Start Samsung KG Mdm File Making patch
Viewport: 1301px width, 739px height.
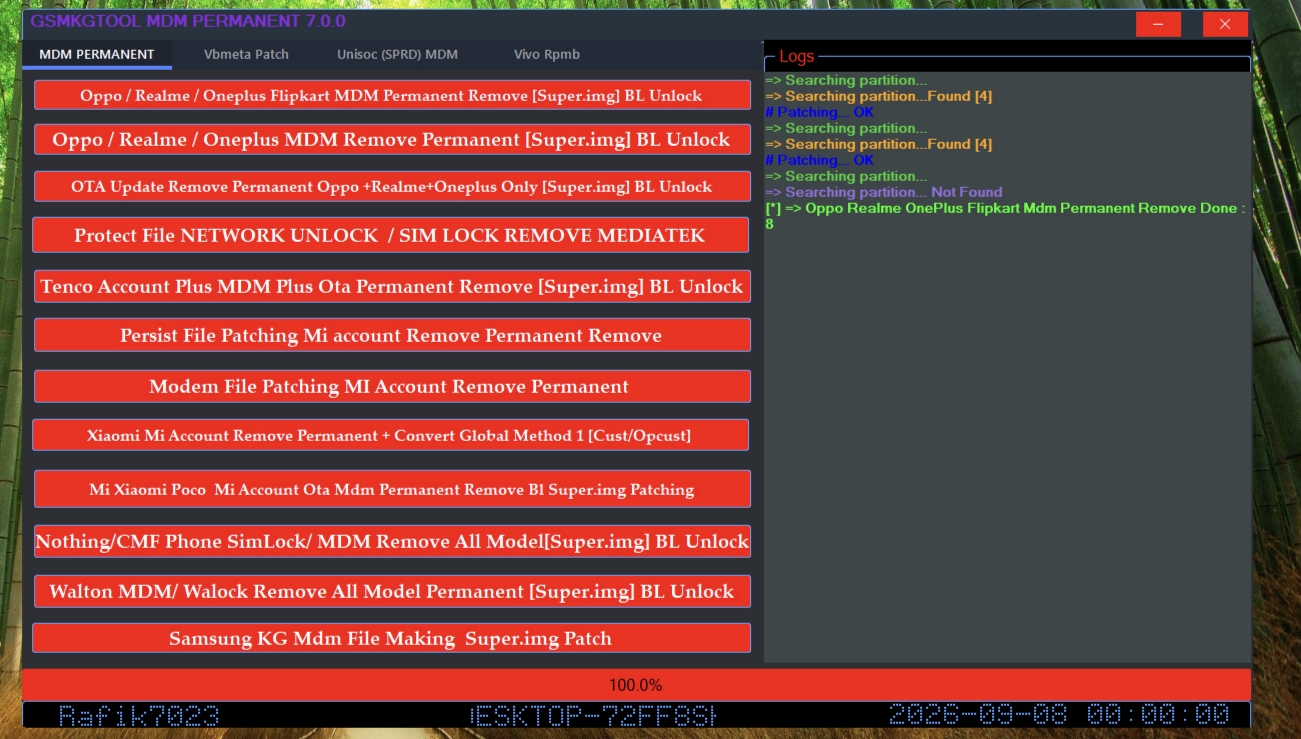point(392,637)
